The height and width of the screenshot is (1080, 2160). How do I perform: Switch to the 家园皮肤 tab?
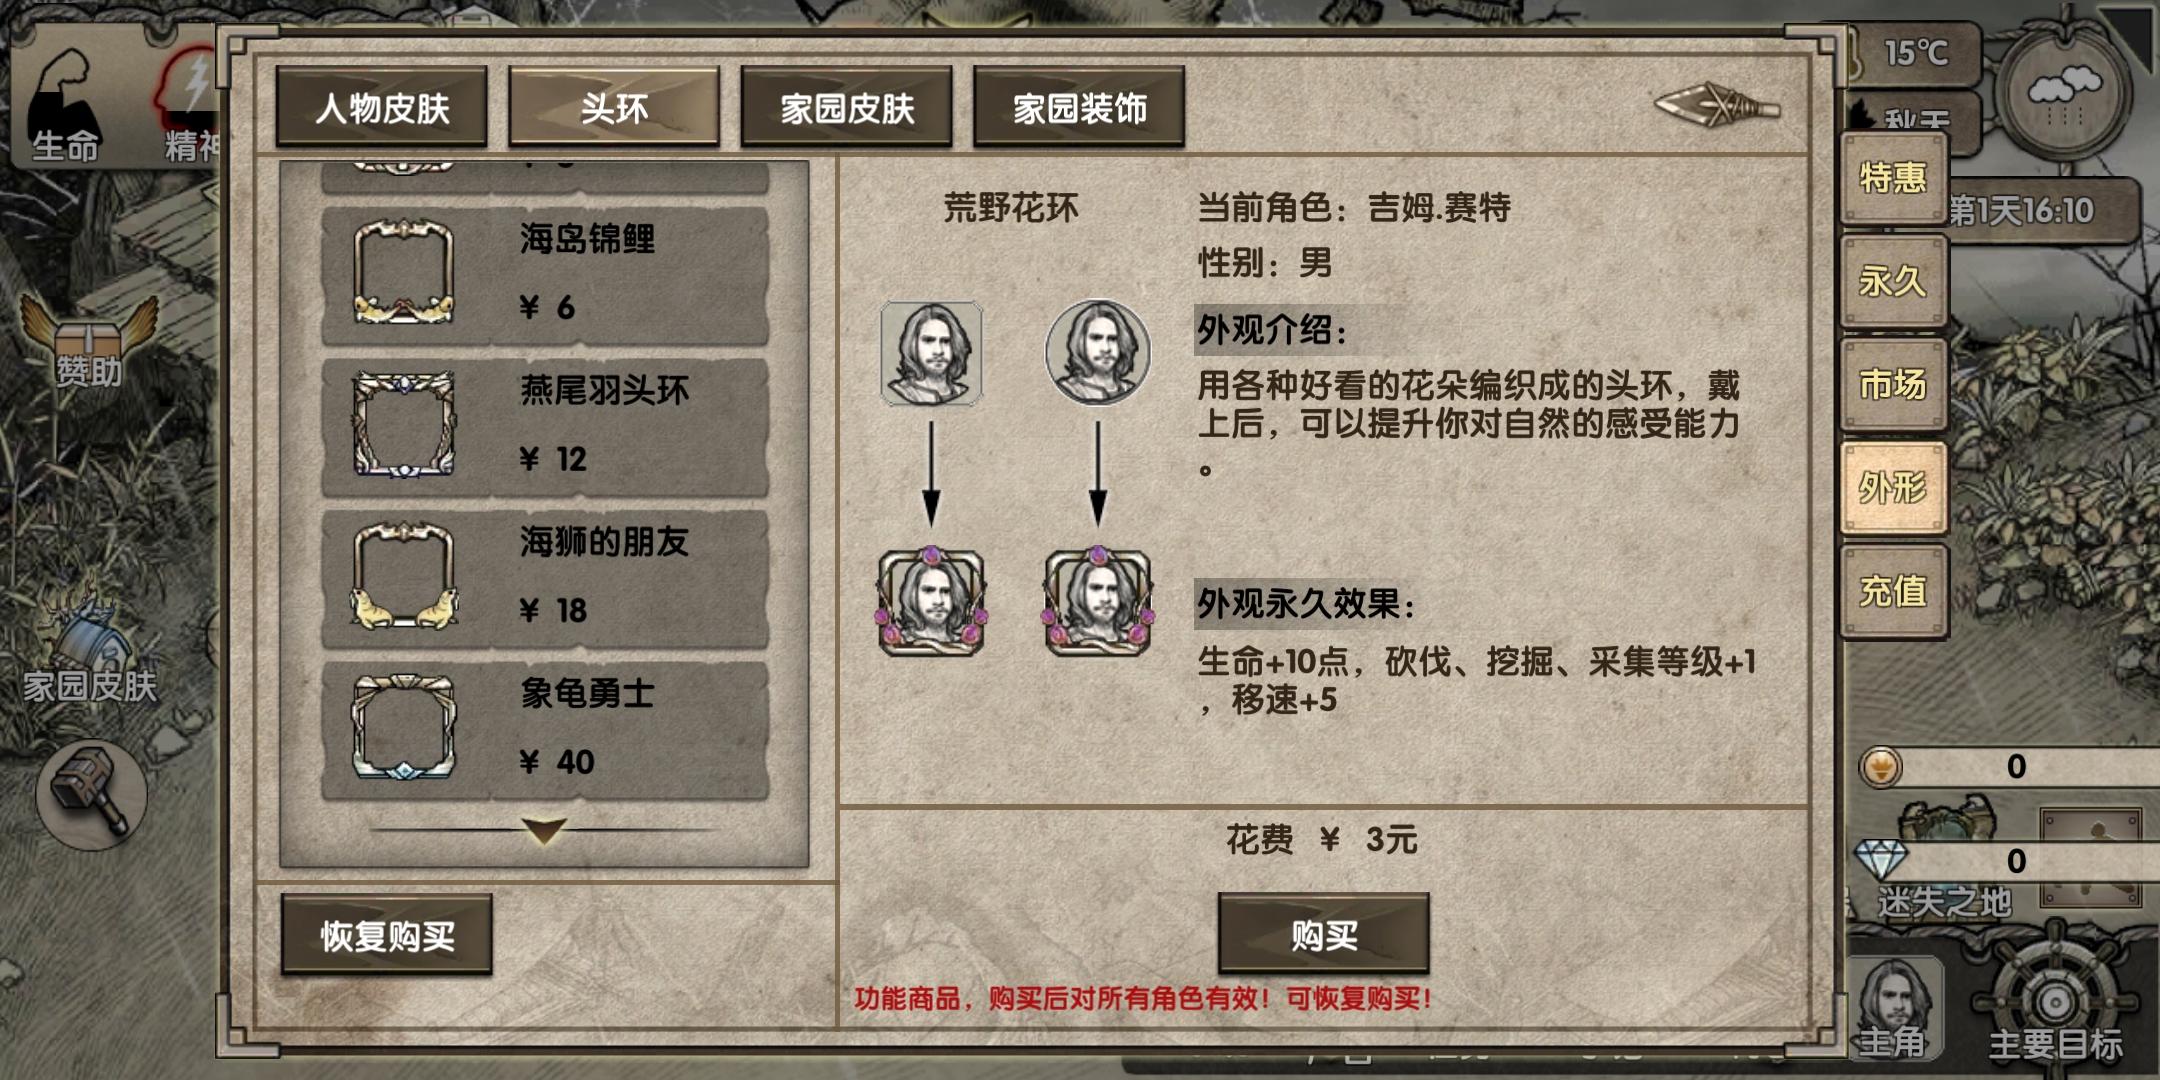coord(847,107)
